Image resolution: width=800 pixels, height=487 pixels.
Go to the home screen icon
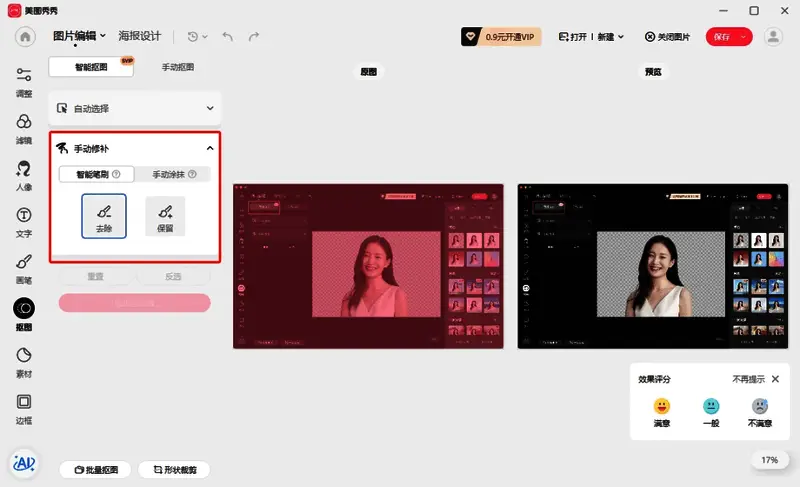pyautogui.click(x=25, y=36)
